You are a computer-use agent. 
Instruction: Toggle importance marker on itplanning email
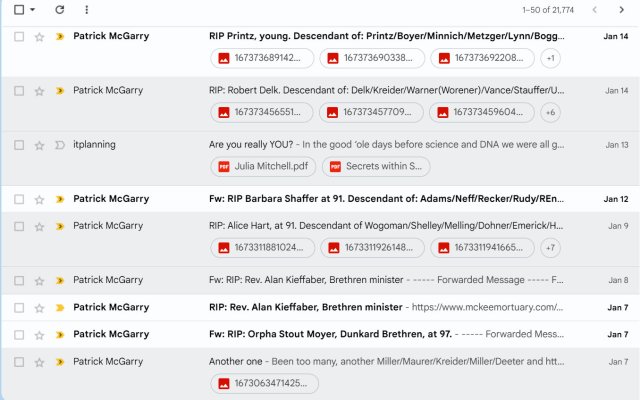coord(59,145)
